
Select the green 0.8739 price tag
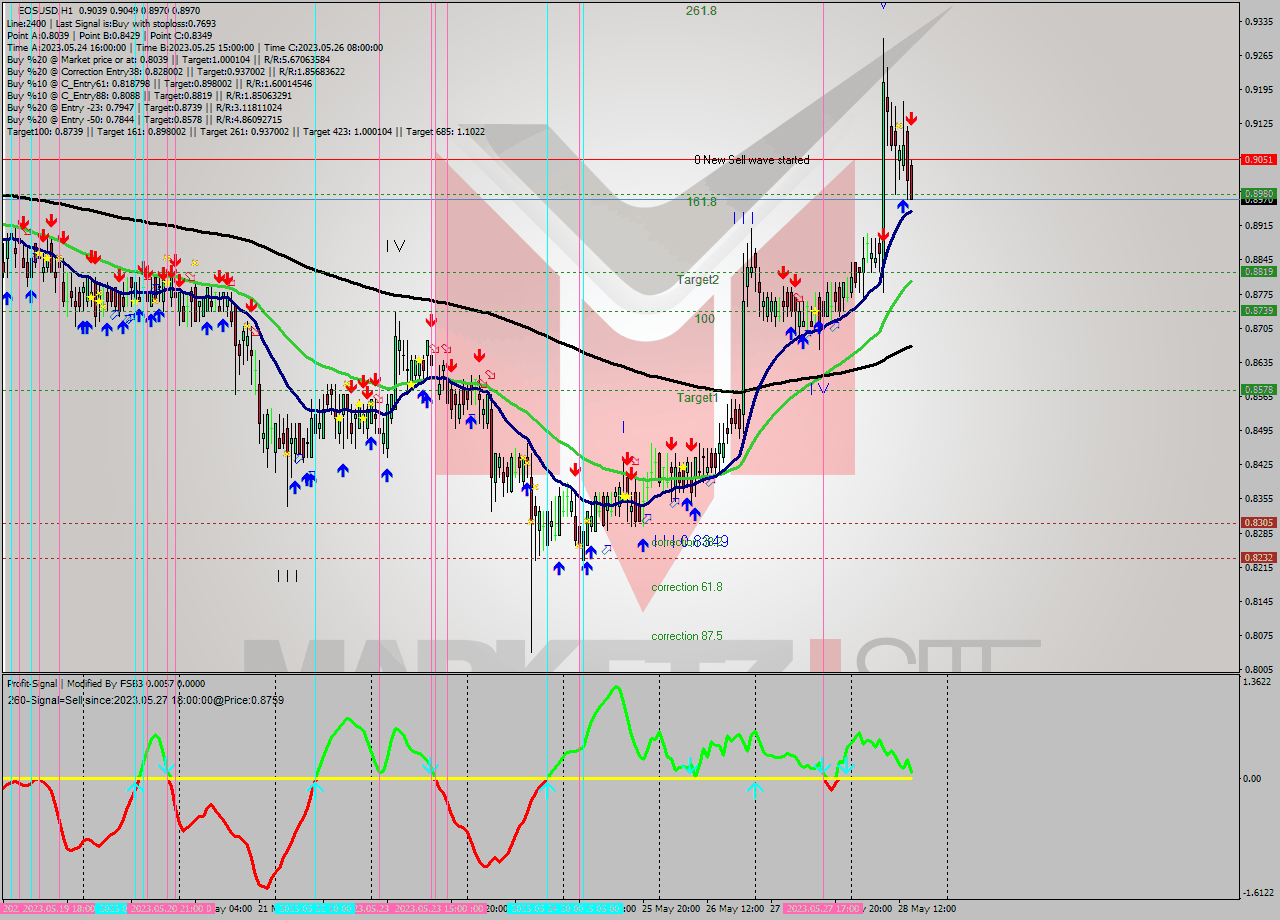[1257, 310]
